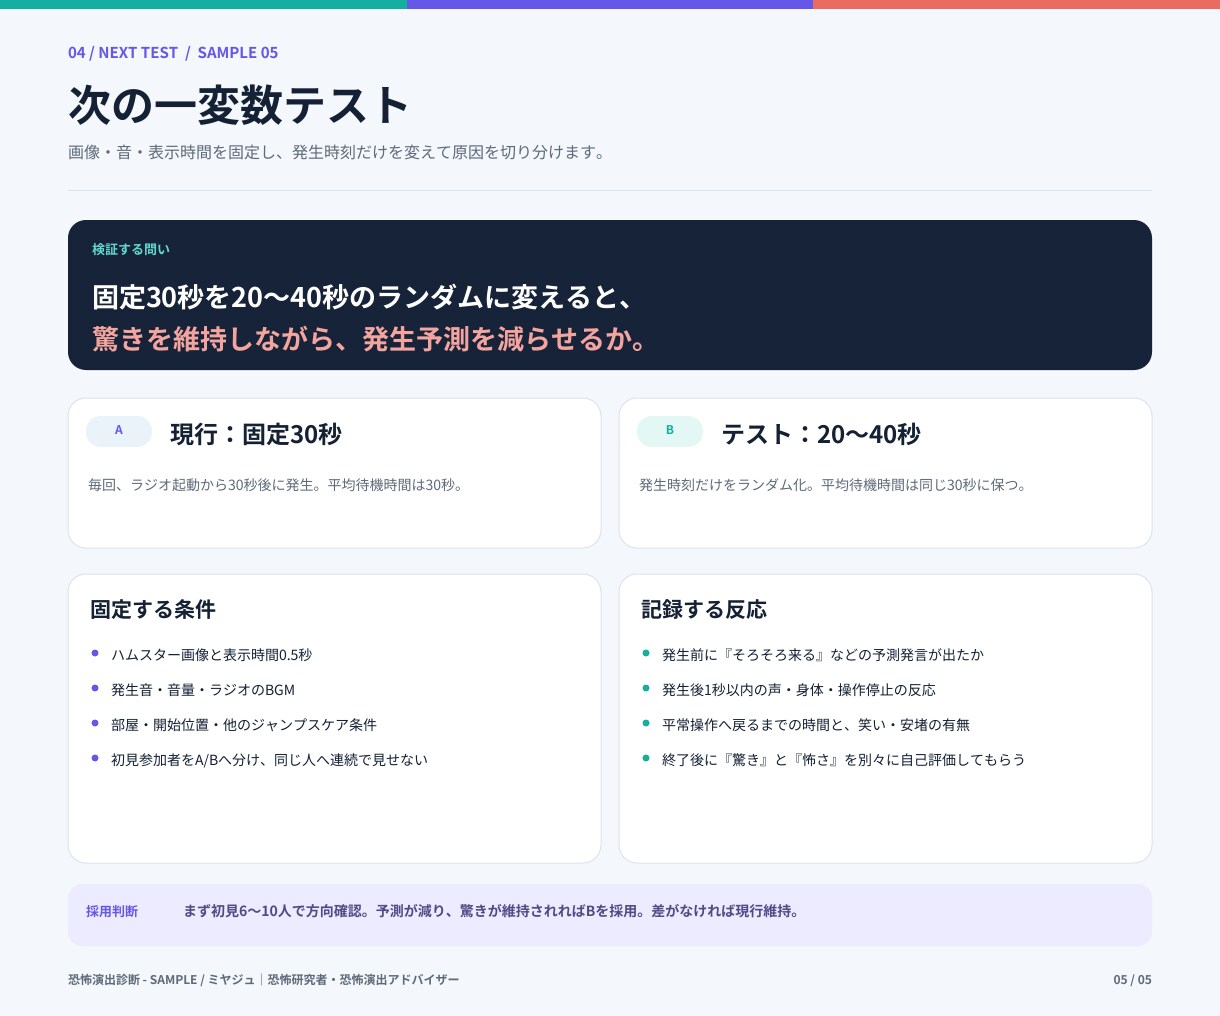The image size is (1220, 1016).
Task: Click the '採用判断' label
Action: [112, 912]
